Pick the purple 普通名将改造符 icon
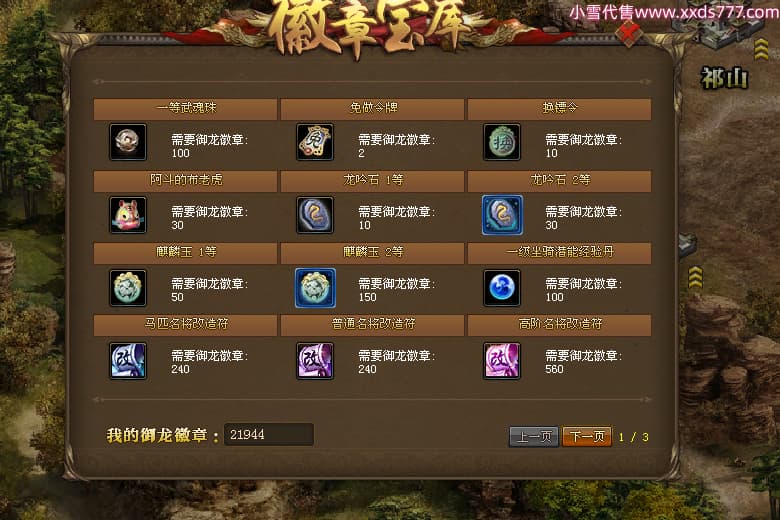Screen dimensions: 780x520 point(315,360)
